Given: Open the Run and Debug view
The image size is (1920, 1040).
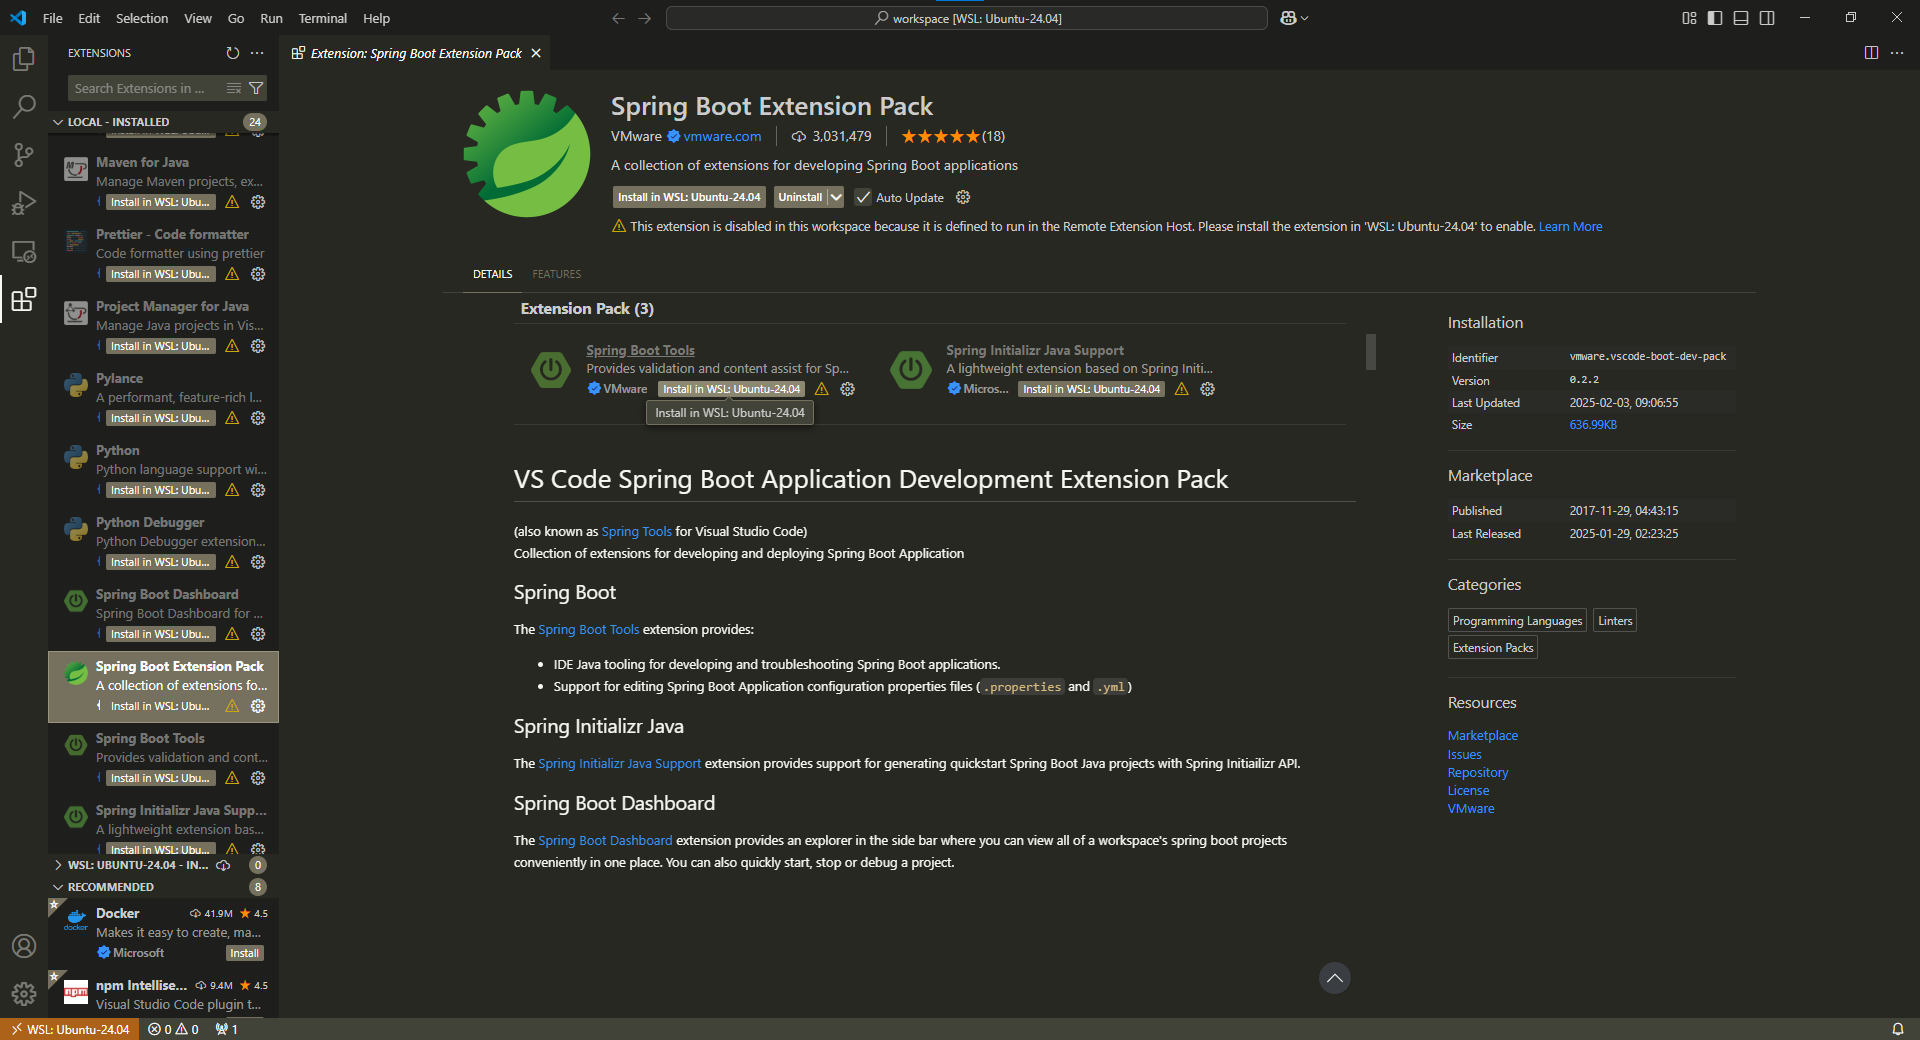Looking at the screenshot, I should (x=24, y=203).
